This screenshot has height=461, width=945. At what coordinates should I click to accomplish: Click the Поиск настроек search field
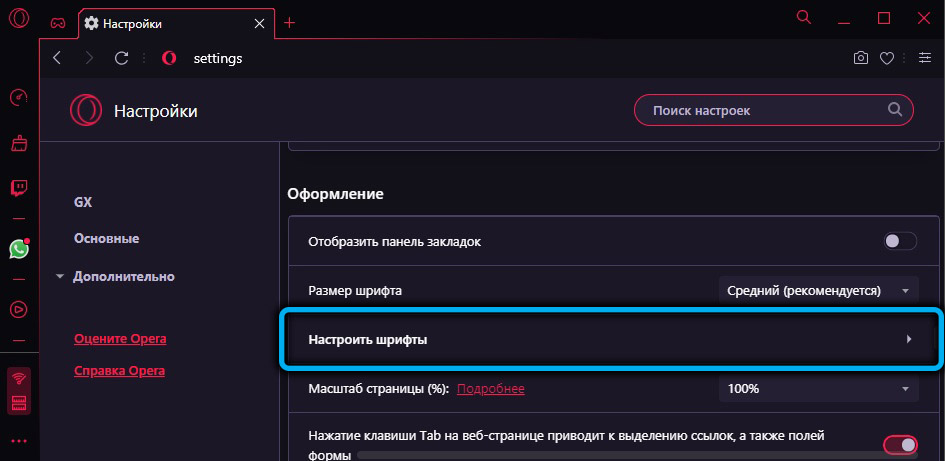pyautogui.click(x=765, y=110)
